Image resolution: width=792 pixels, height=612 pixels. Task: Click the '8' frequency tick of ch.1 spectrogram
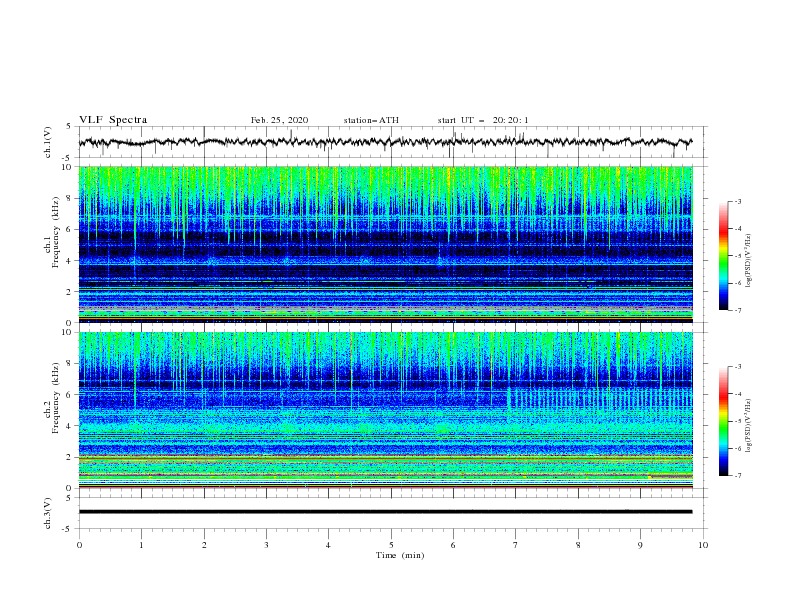pyautogui.click(x=70, y=198)
